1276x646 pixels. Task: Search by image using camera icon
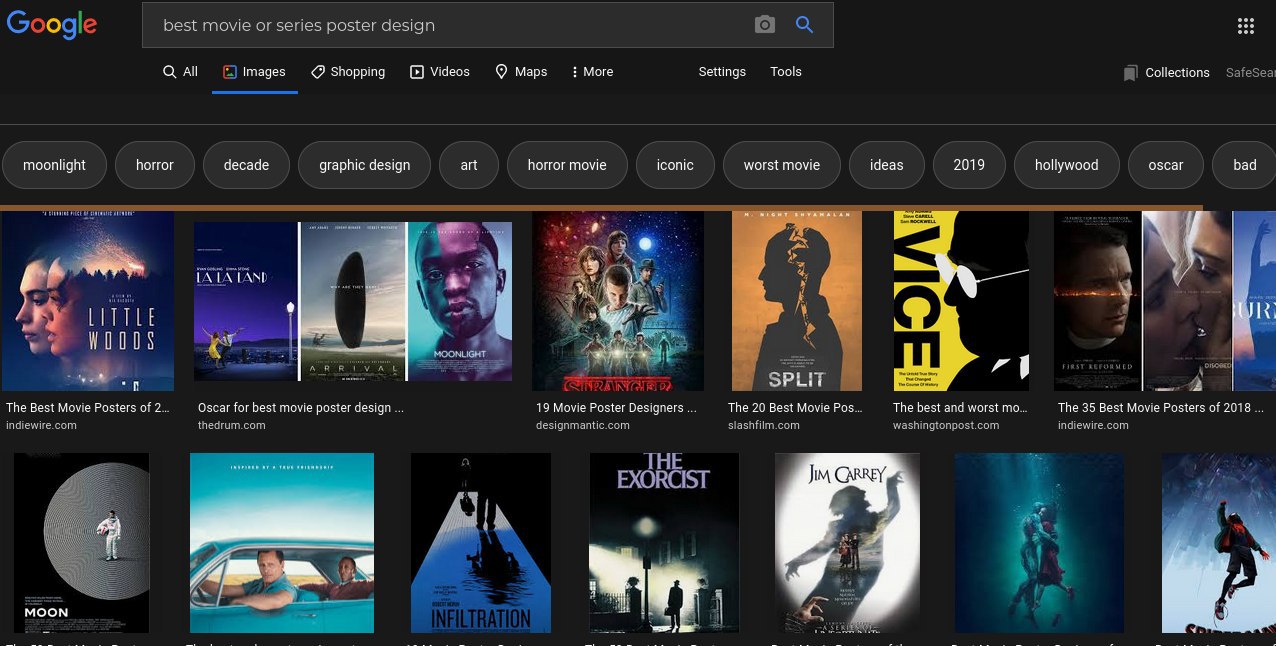pos(765,25)
